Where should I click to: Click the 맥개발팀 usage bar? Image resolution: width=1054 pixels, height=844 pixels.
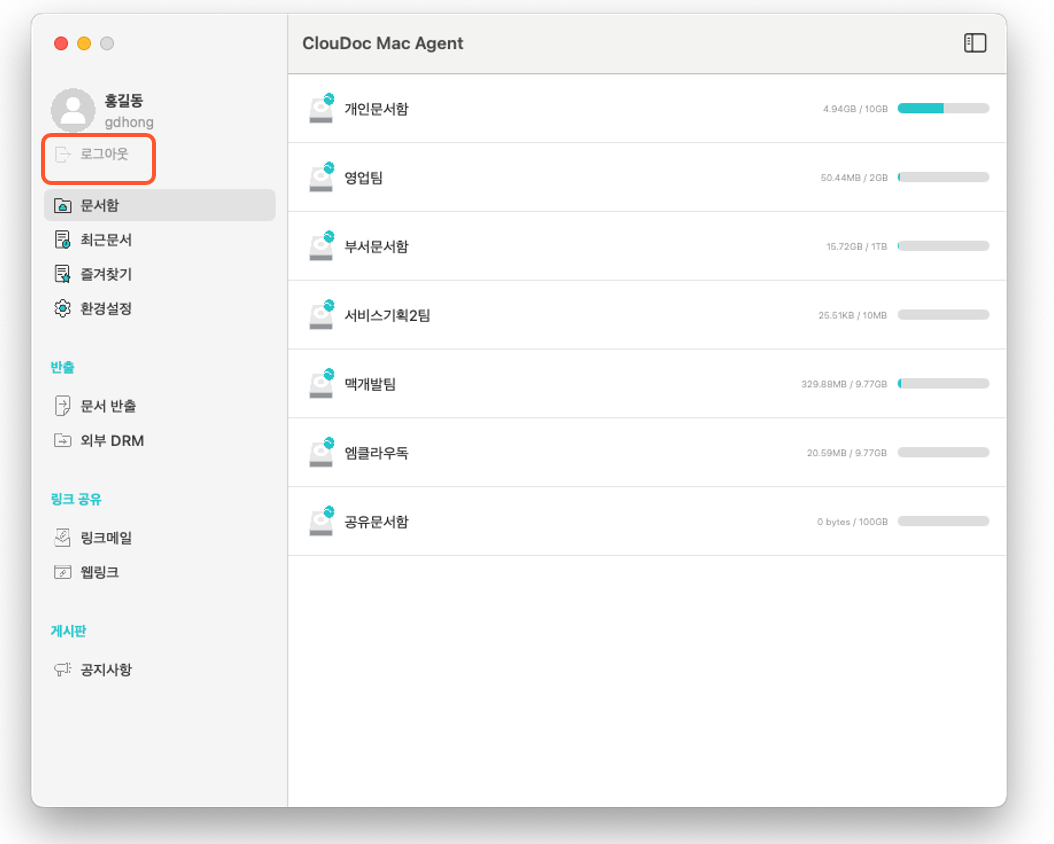943,384
